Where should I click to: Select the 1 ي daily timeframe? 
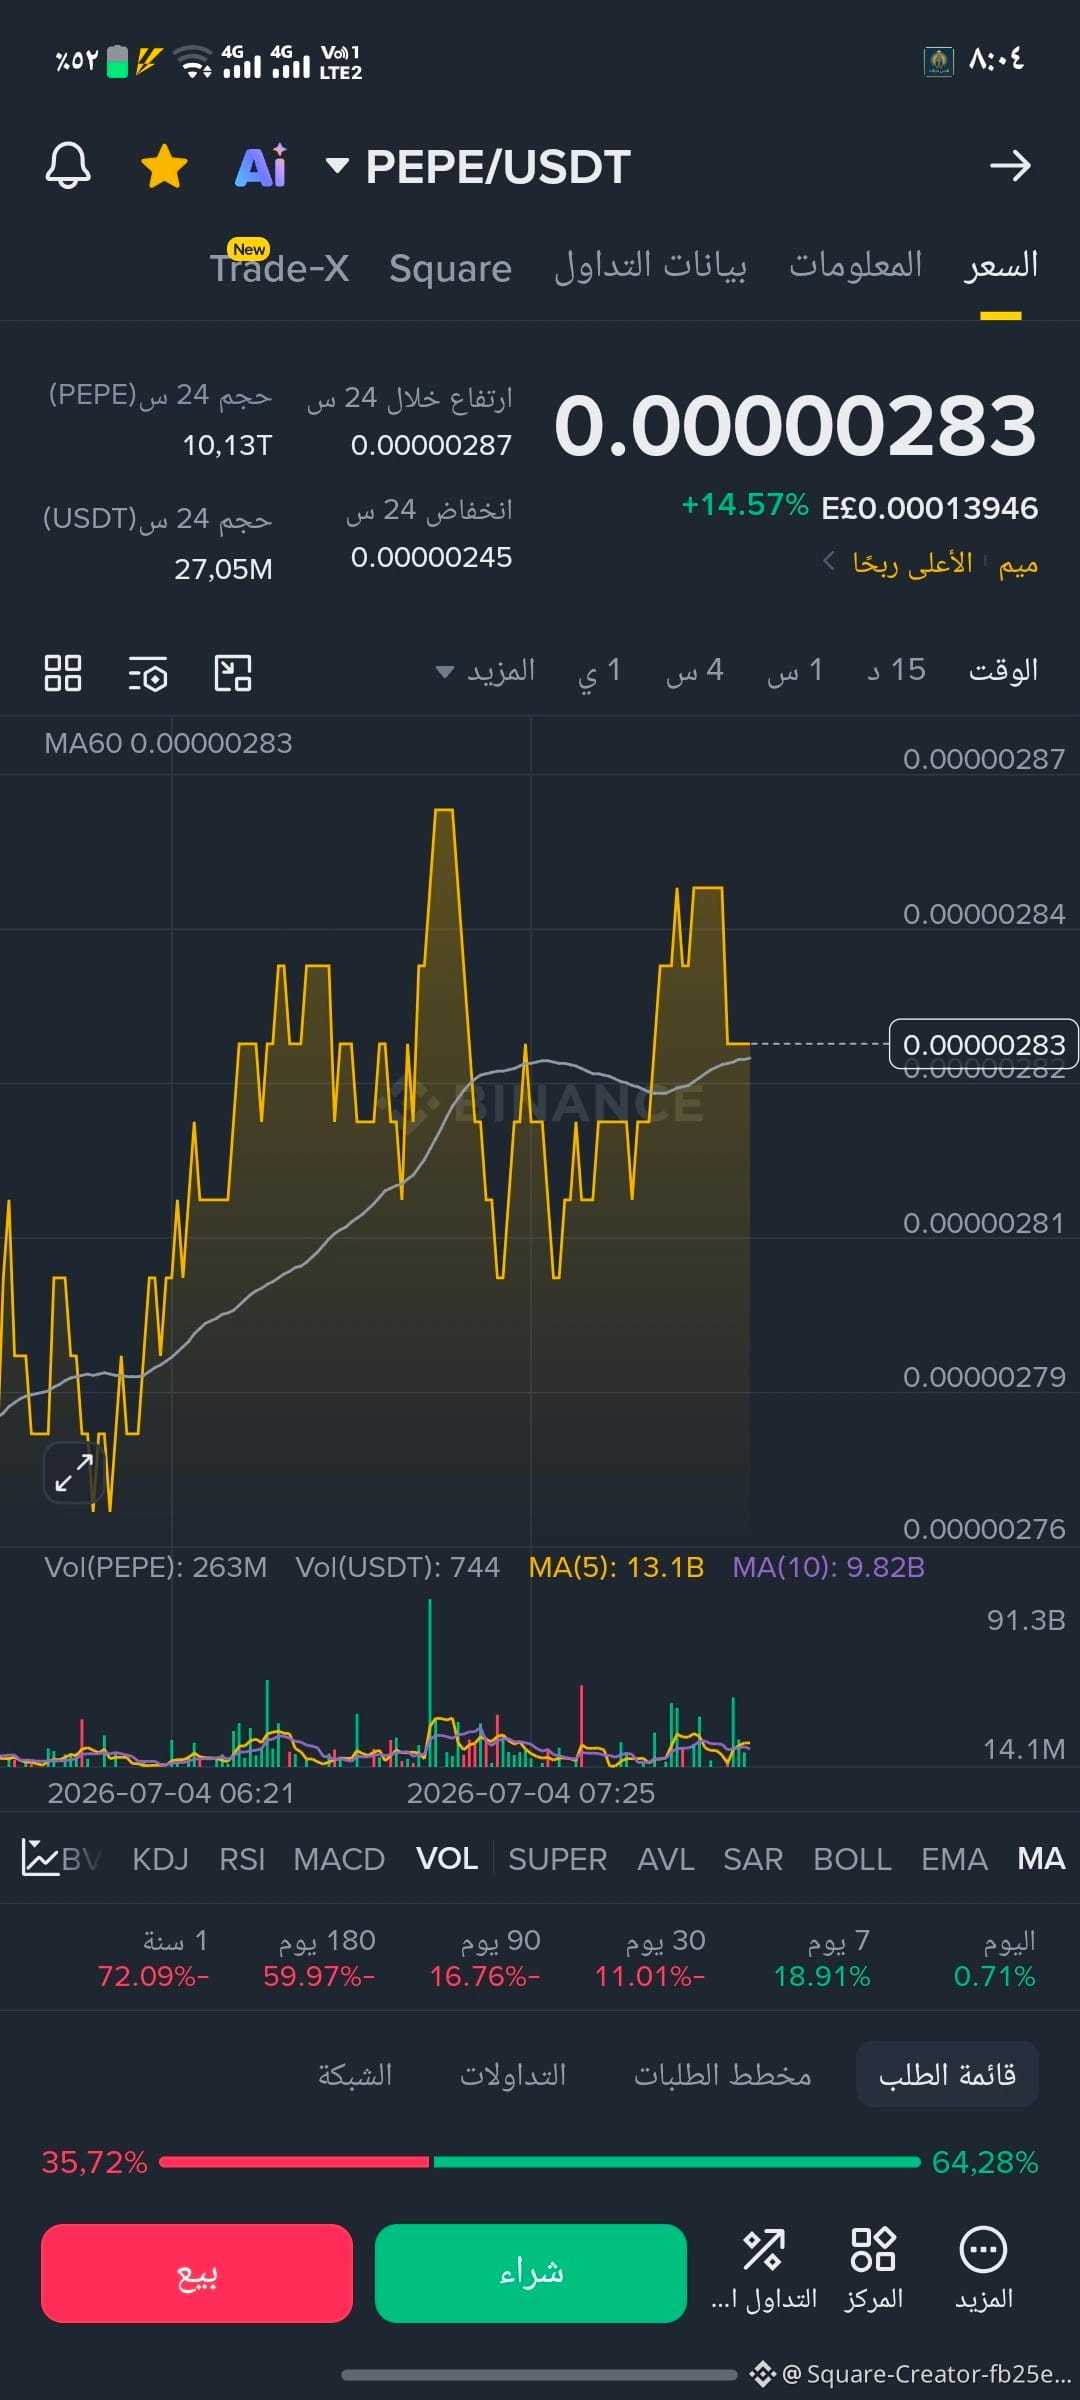tap(599, 671)
